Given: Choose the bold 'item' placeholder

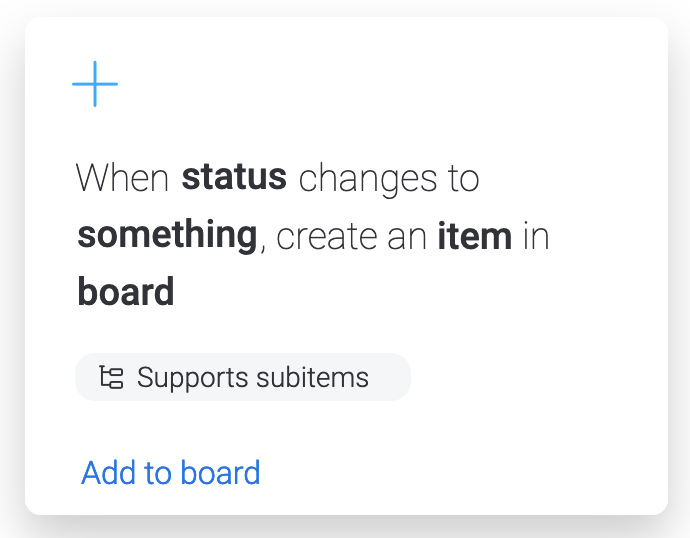Looking at the screenshot, I should point(474,236).
